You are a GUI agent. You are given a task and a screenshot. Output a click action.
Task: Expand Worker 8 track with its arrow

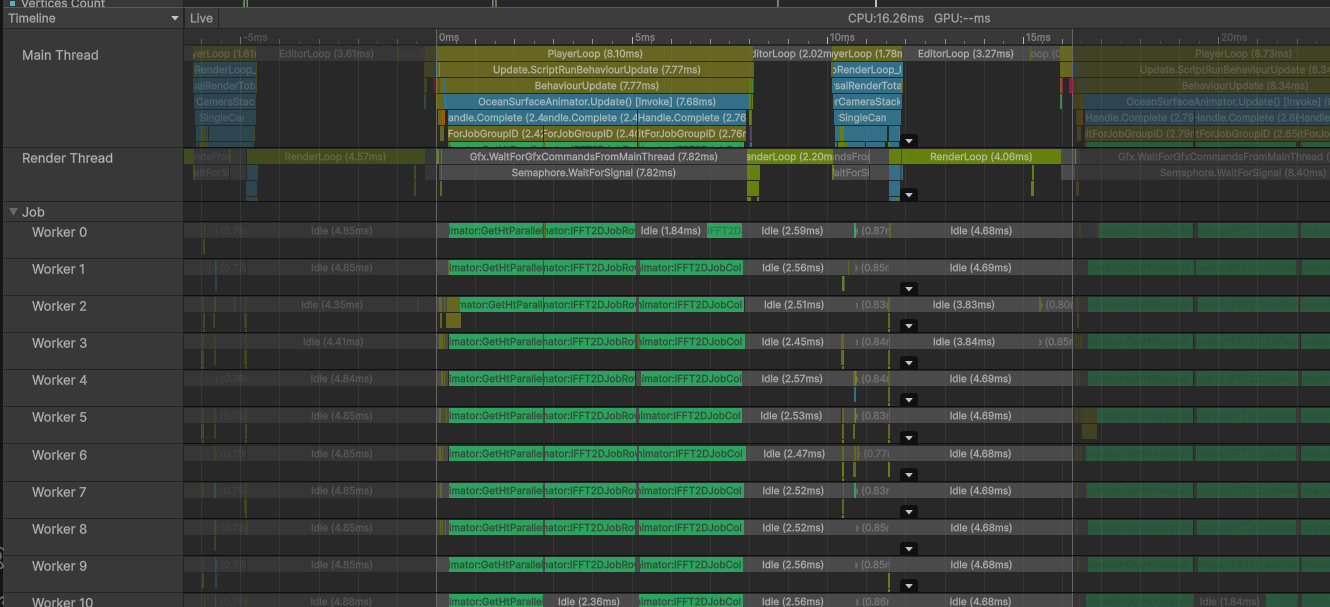[x=909, y=548]
